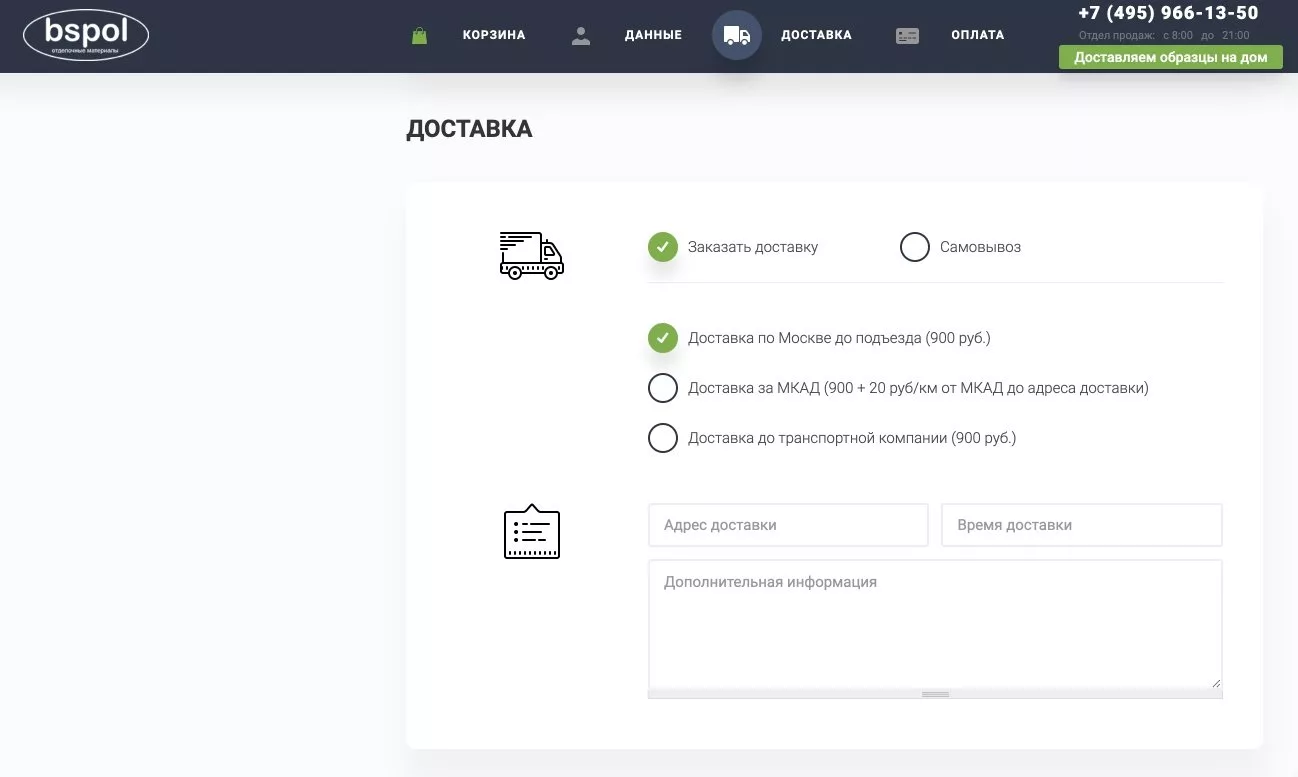Go to the Оплата step
This screenshot has width=1298, height=777.
(x=978, y=35)
